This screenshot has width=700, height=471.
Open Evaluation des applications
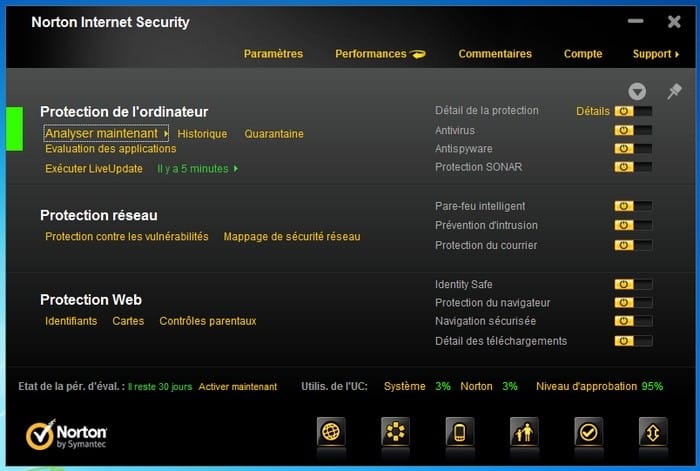[111, 149]
